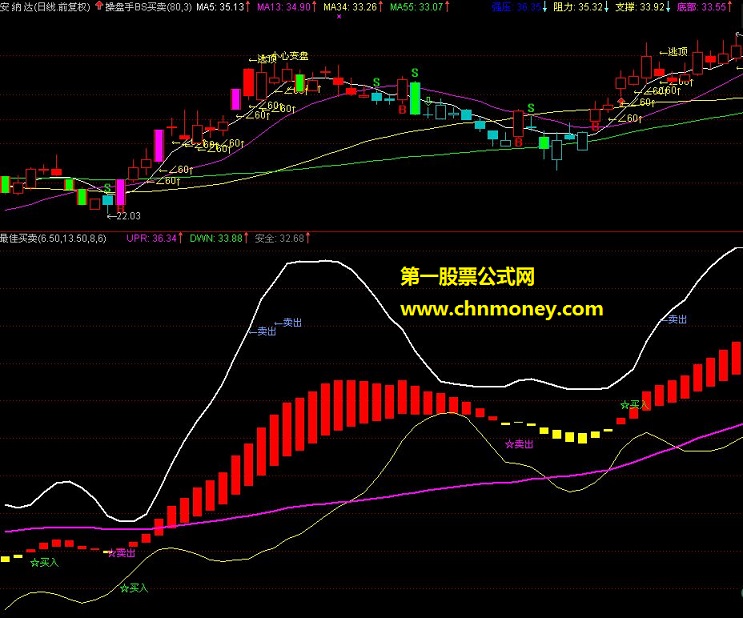Click the 逃顶 label beside 小心卖盘
This screenshot has height=618, width=743.
click(263, 59)
